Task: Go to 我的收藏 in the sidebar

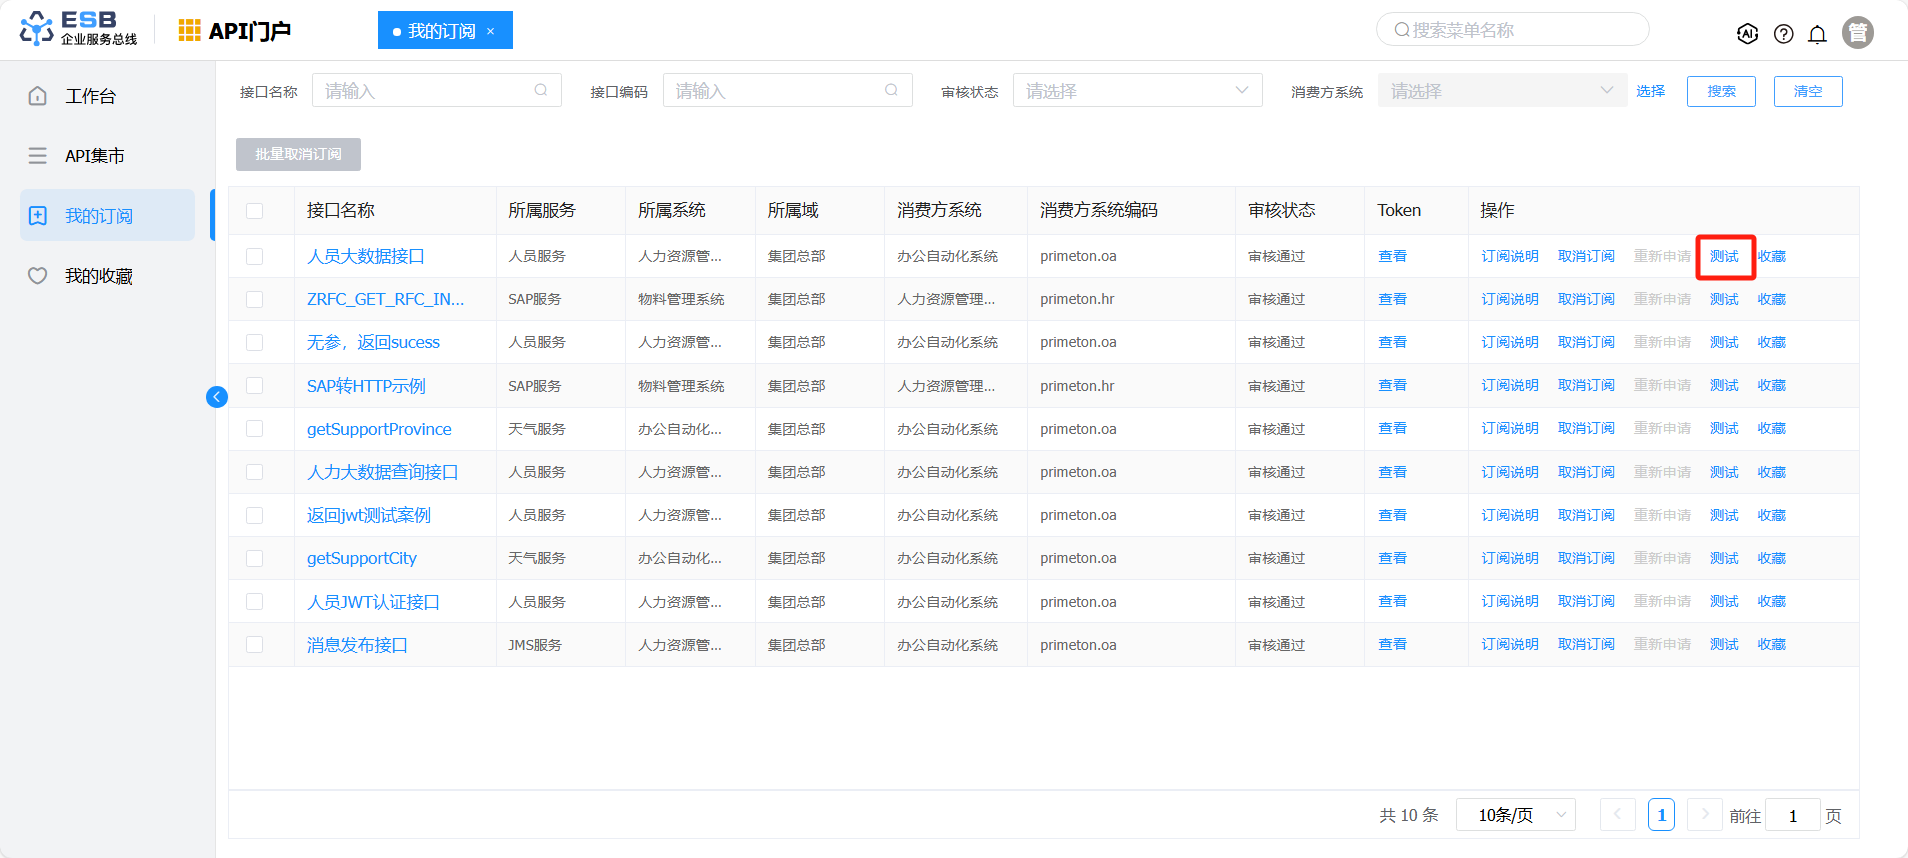Action: click(98, 276)
